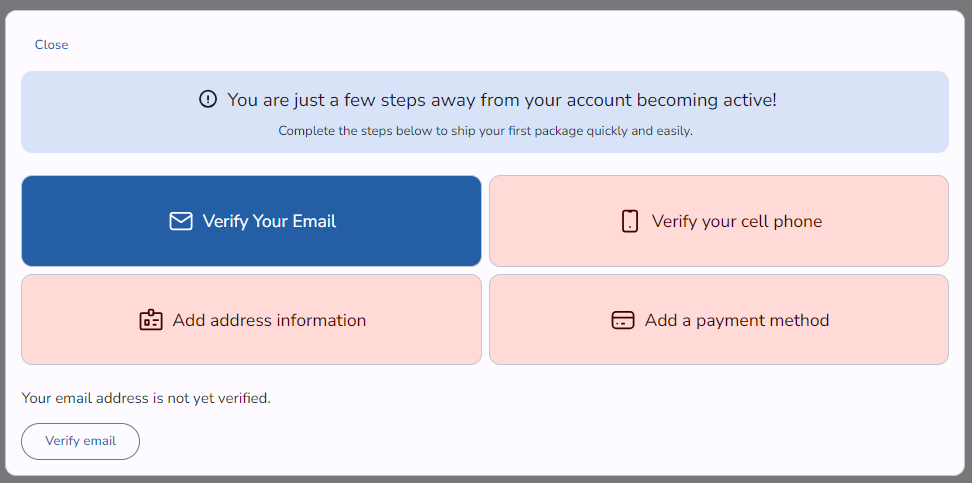972x483 pixels.
Task: Click the credit card icon
Action: (623, 320)
